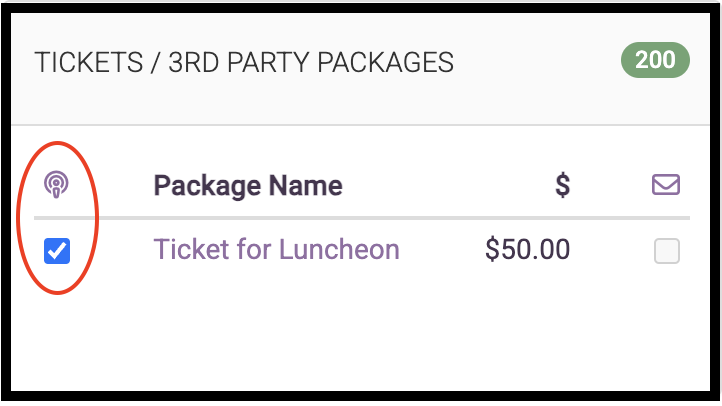Click the number 200 in the green pill

click(655, 60)
